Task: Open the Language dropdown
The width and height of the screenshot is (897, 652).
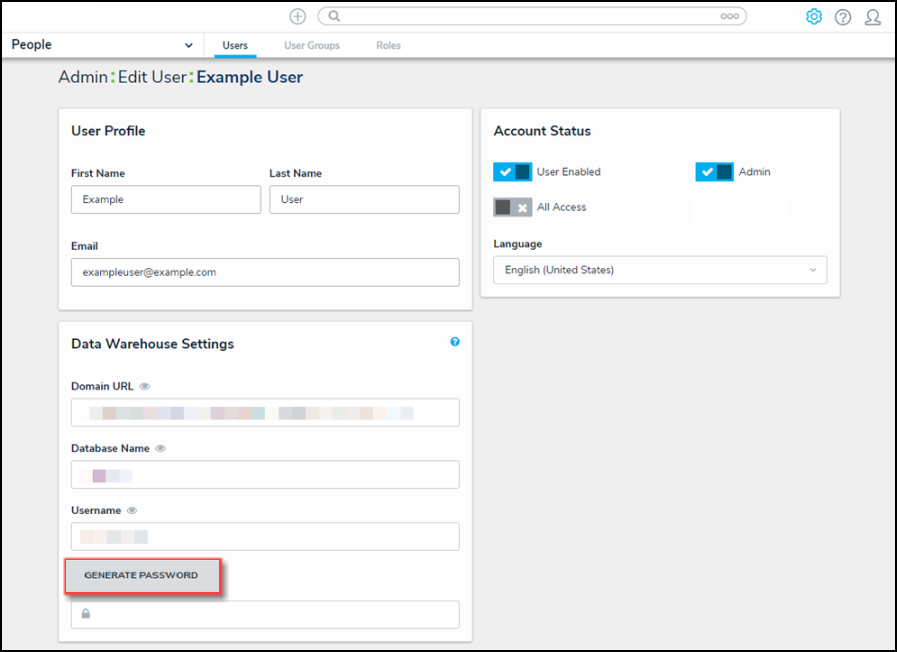Action: 660,270
